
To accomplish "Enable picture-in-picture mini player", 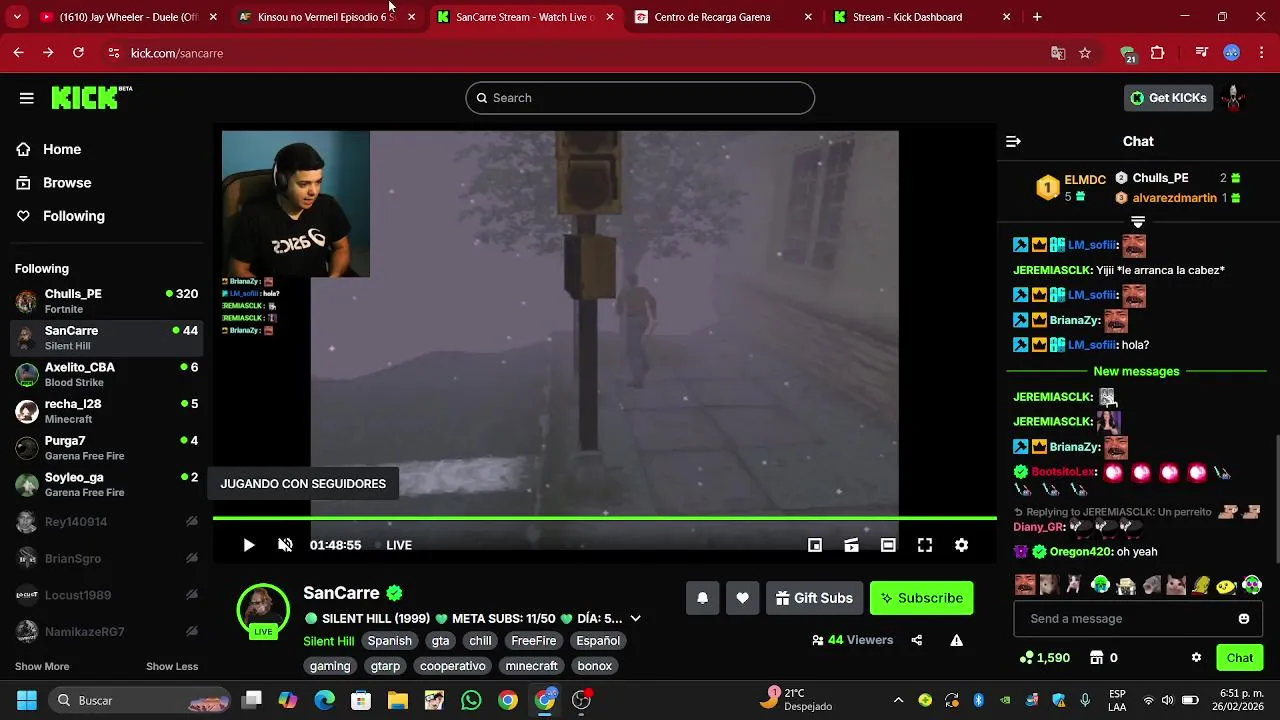I will point(815,545).
